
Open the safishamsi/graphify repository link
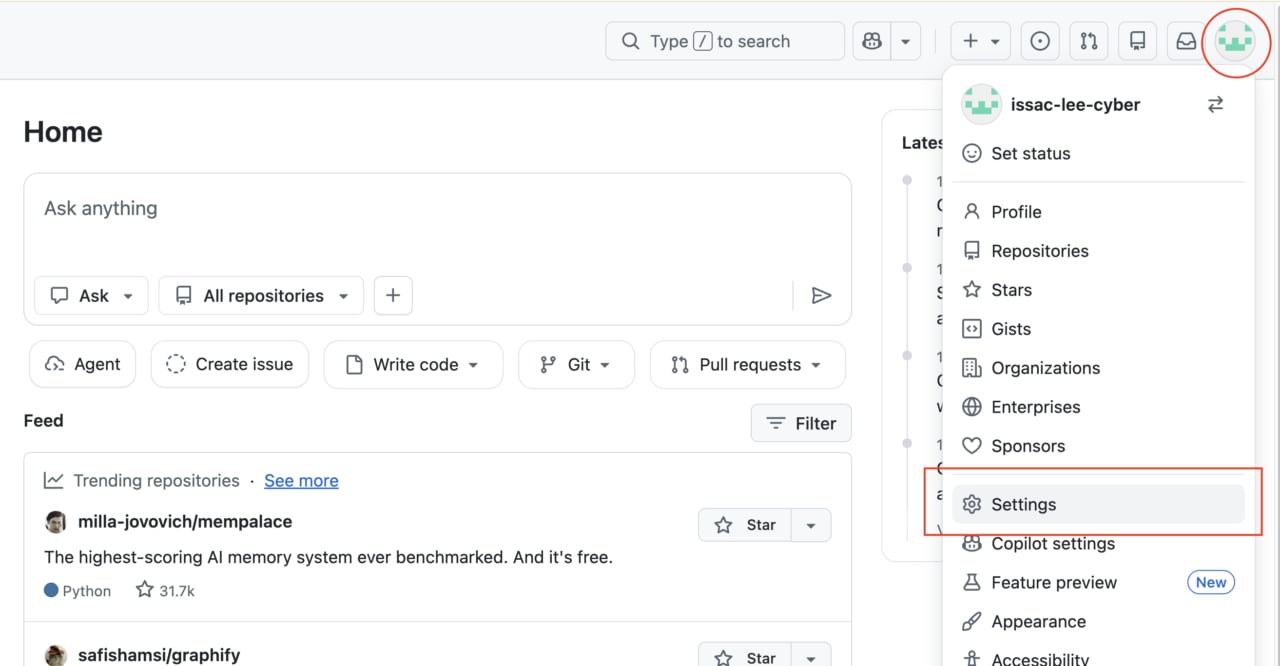[x=159, y=656]
